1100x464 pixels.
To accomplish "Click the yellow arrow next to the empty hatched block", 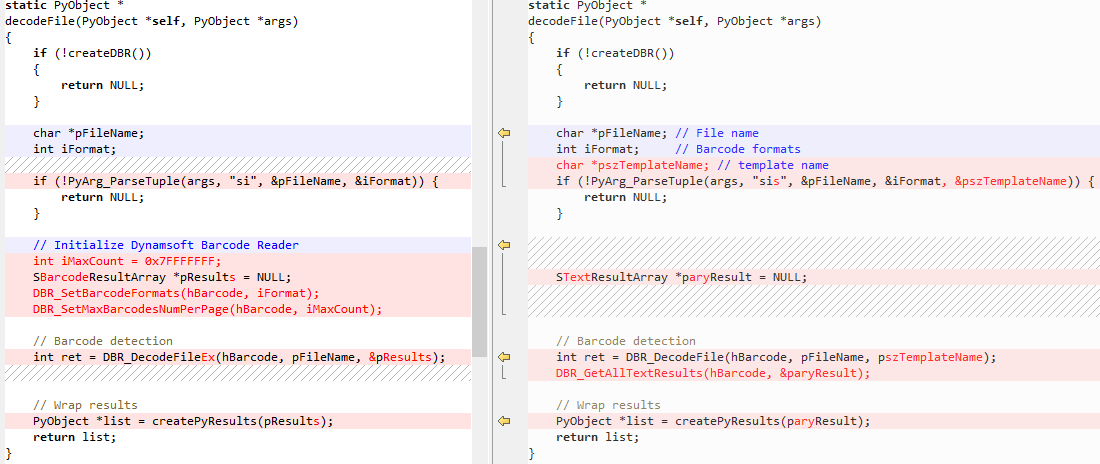I will (504, 245).
